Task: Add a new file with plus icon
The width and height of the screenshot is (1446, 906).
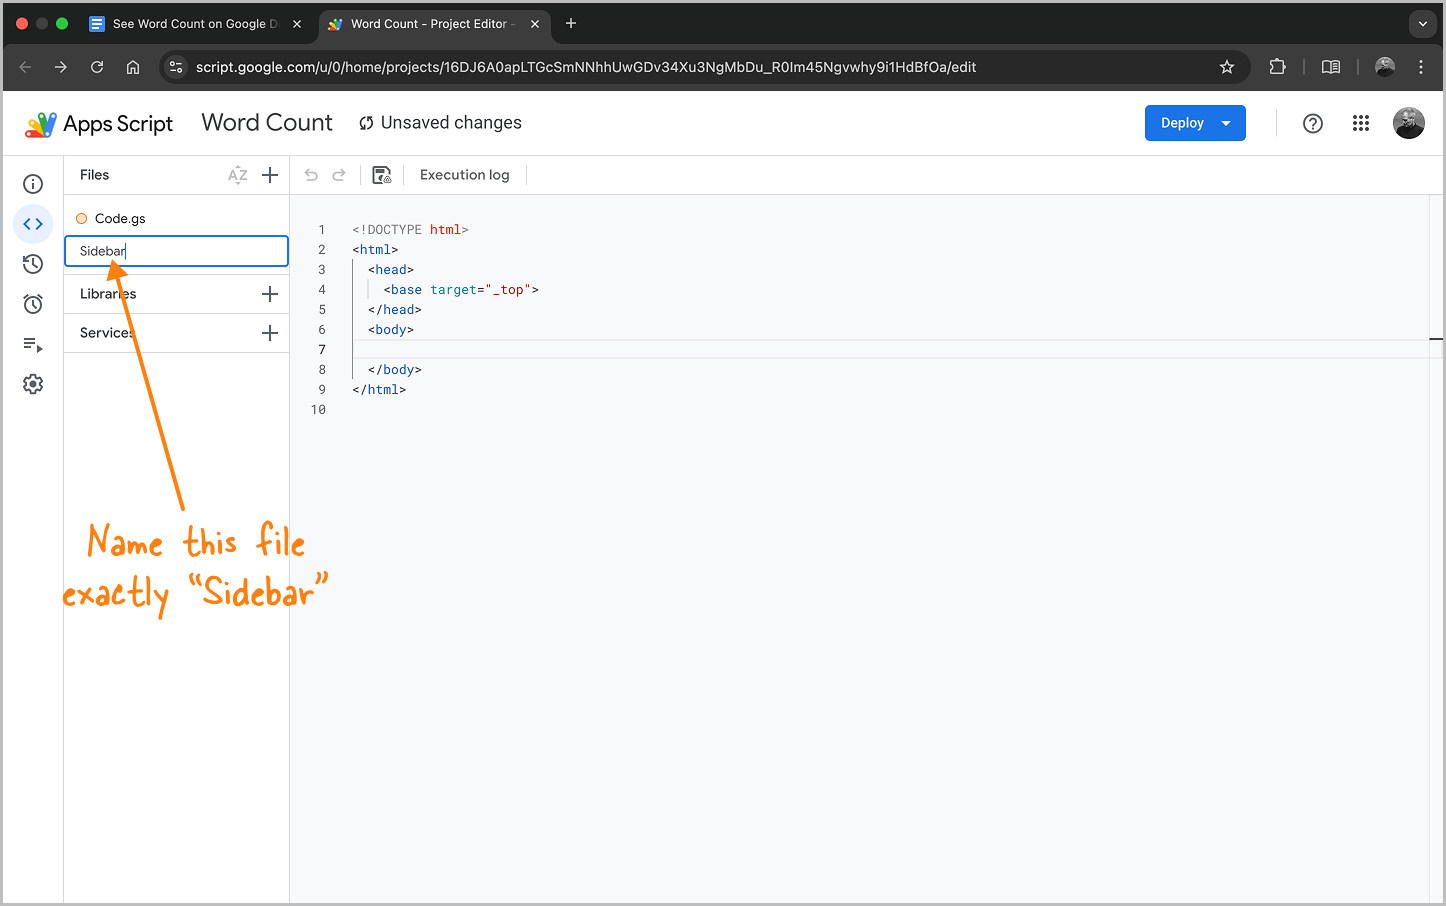Action: pos(270,175)
